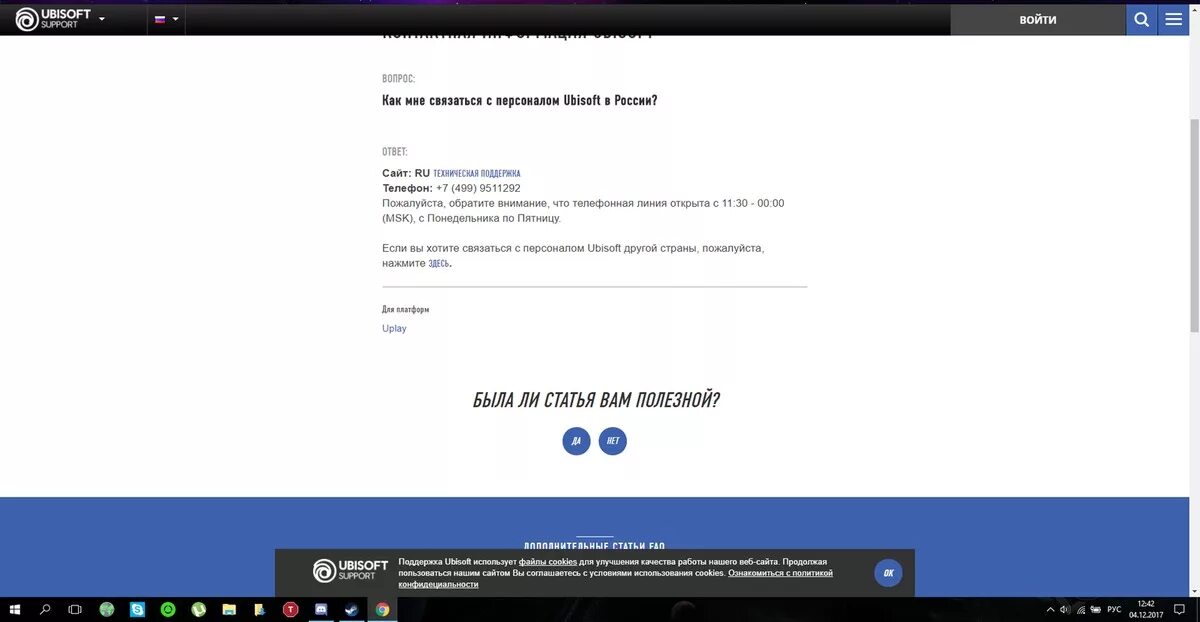Expand the language selector dropdown arrow
Screen dimensions: 1200x622
176,19
